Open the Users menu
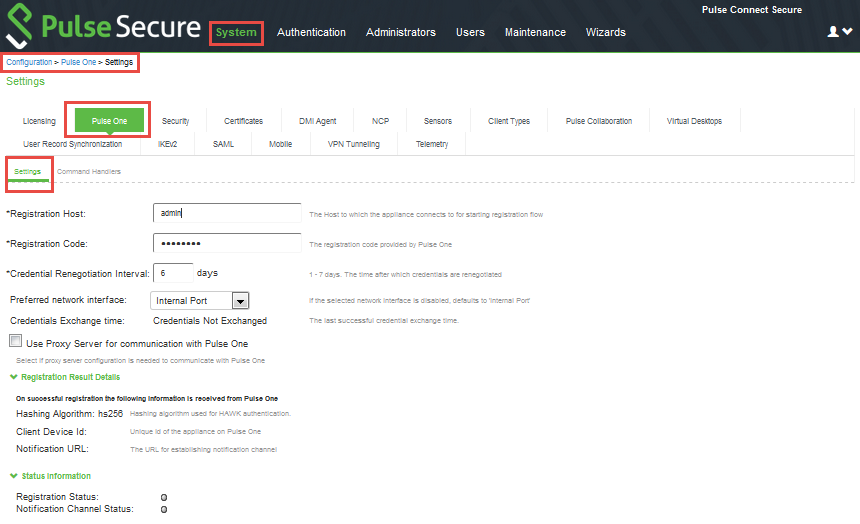Screen dimensions: 860x524 470,32
